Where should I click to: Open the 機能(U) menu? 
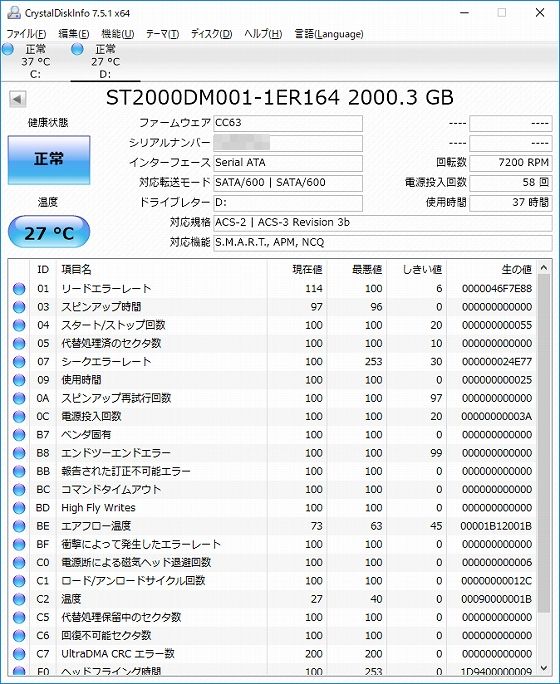tap(118, 34)
